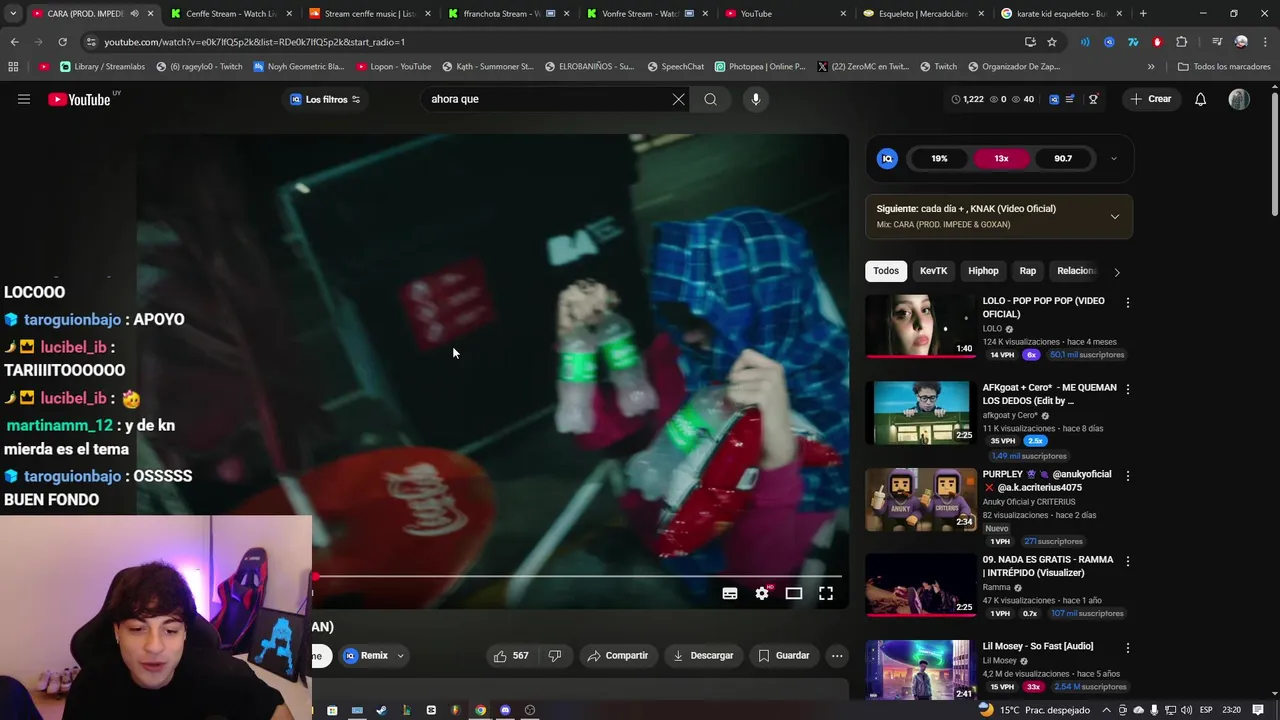Click Compartir button
This screenshot has width=1280, height=720.
618,655
